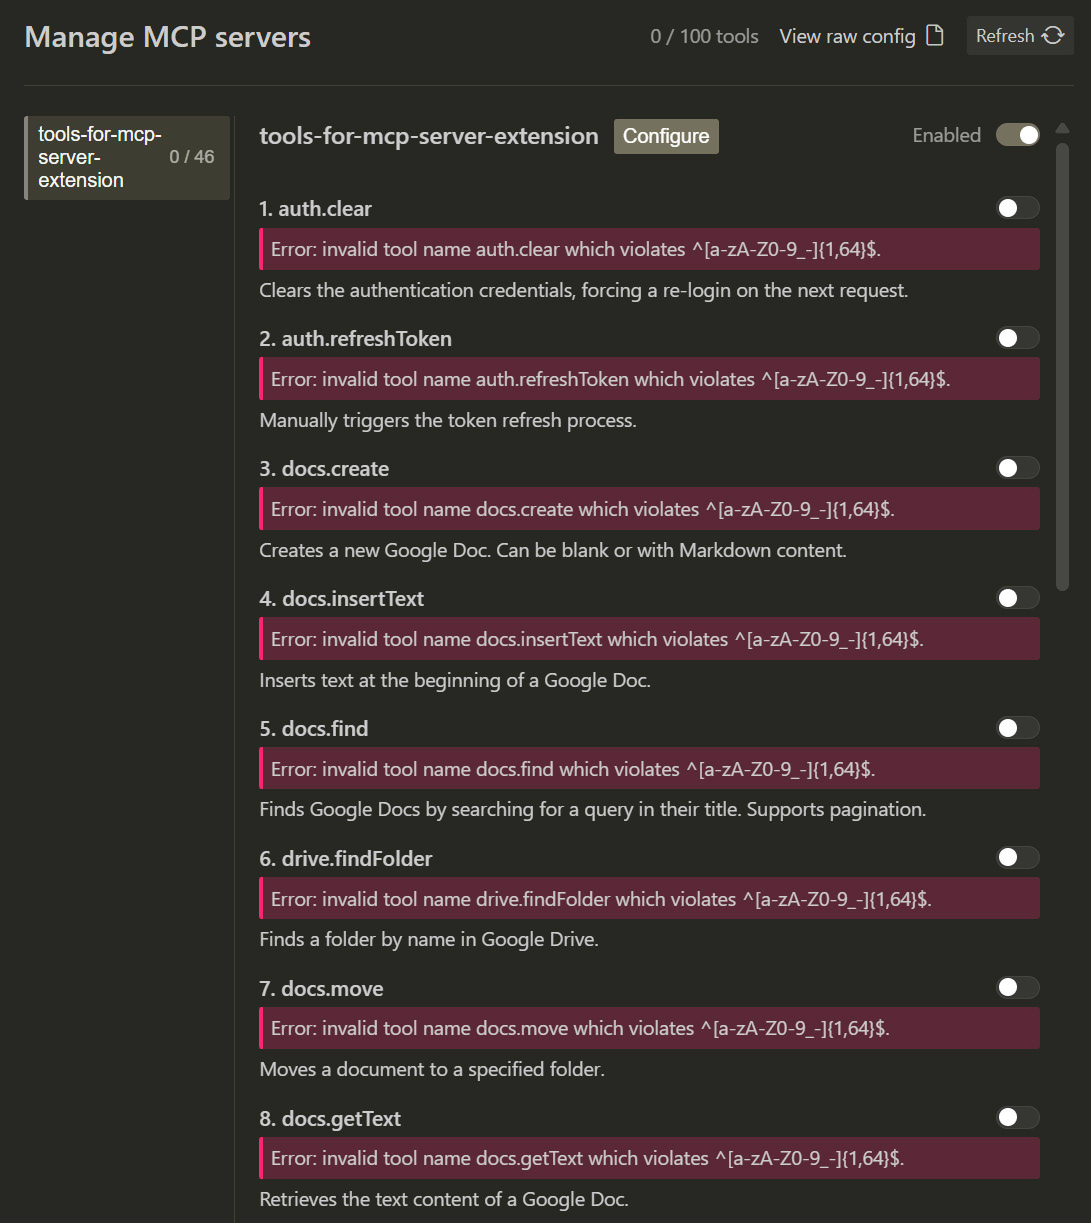
Task: Enable the drive.findFolder tool toggle
Action: (x=1017, y=858)
